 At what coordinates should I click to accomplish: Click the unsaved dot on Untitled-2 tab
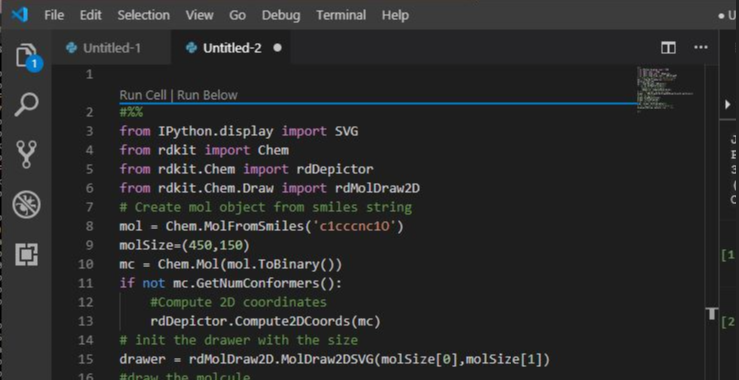click(277, 48)
